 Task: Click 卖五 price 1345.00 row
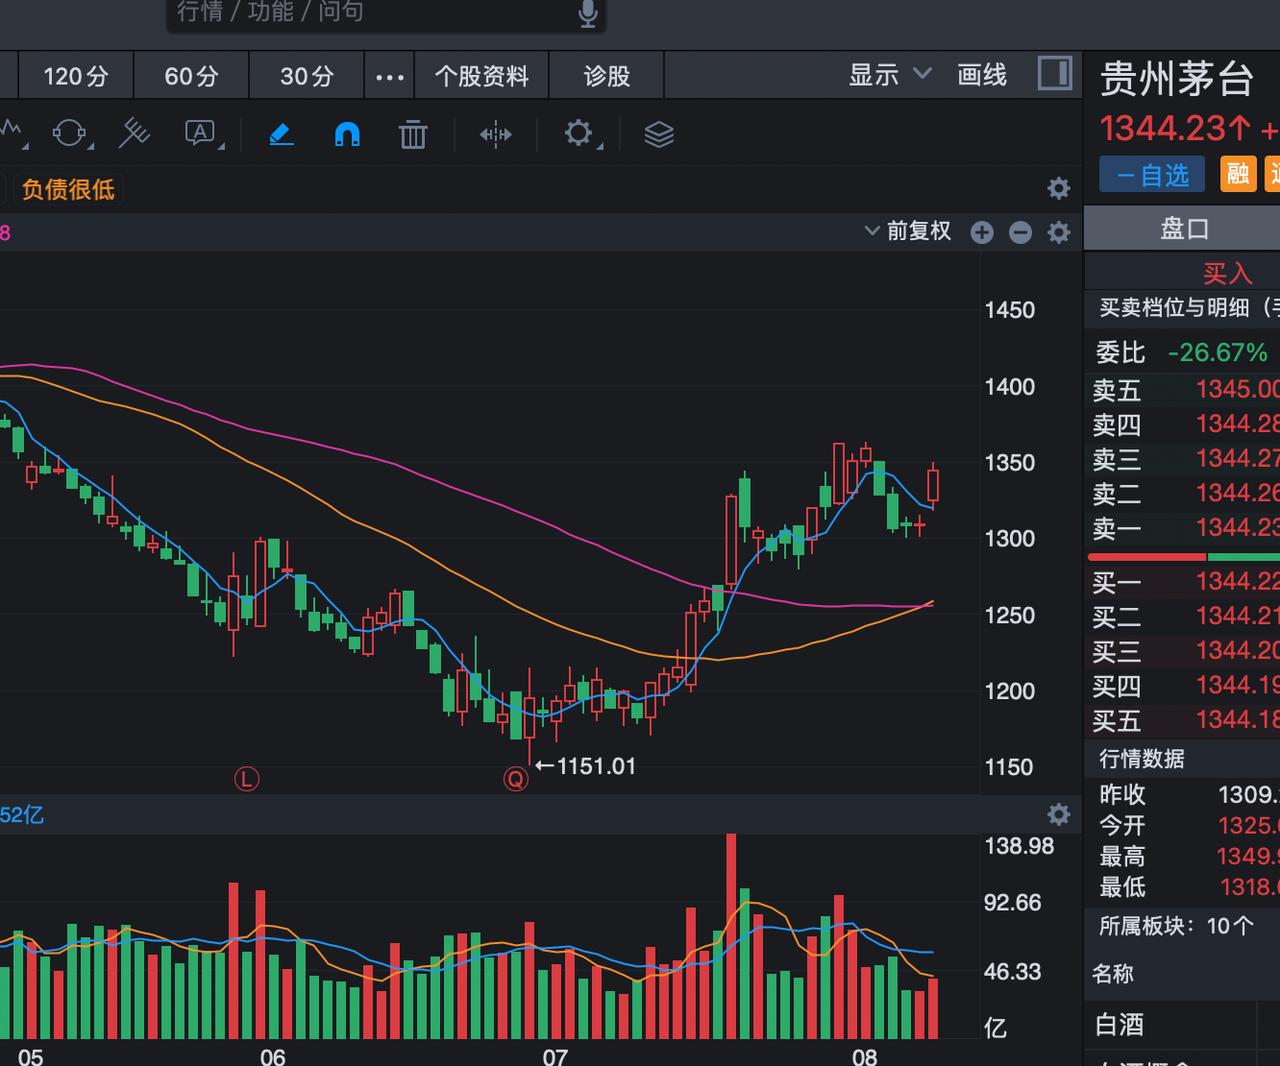click(x=1183, y=389)
